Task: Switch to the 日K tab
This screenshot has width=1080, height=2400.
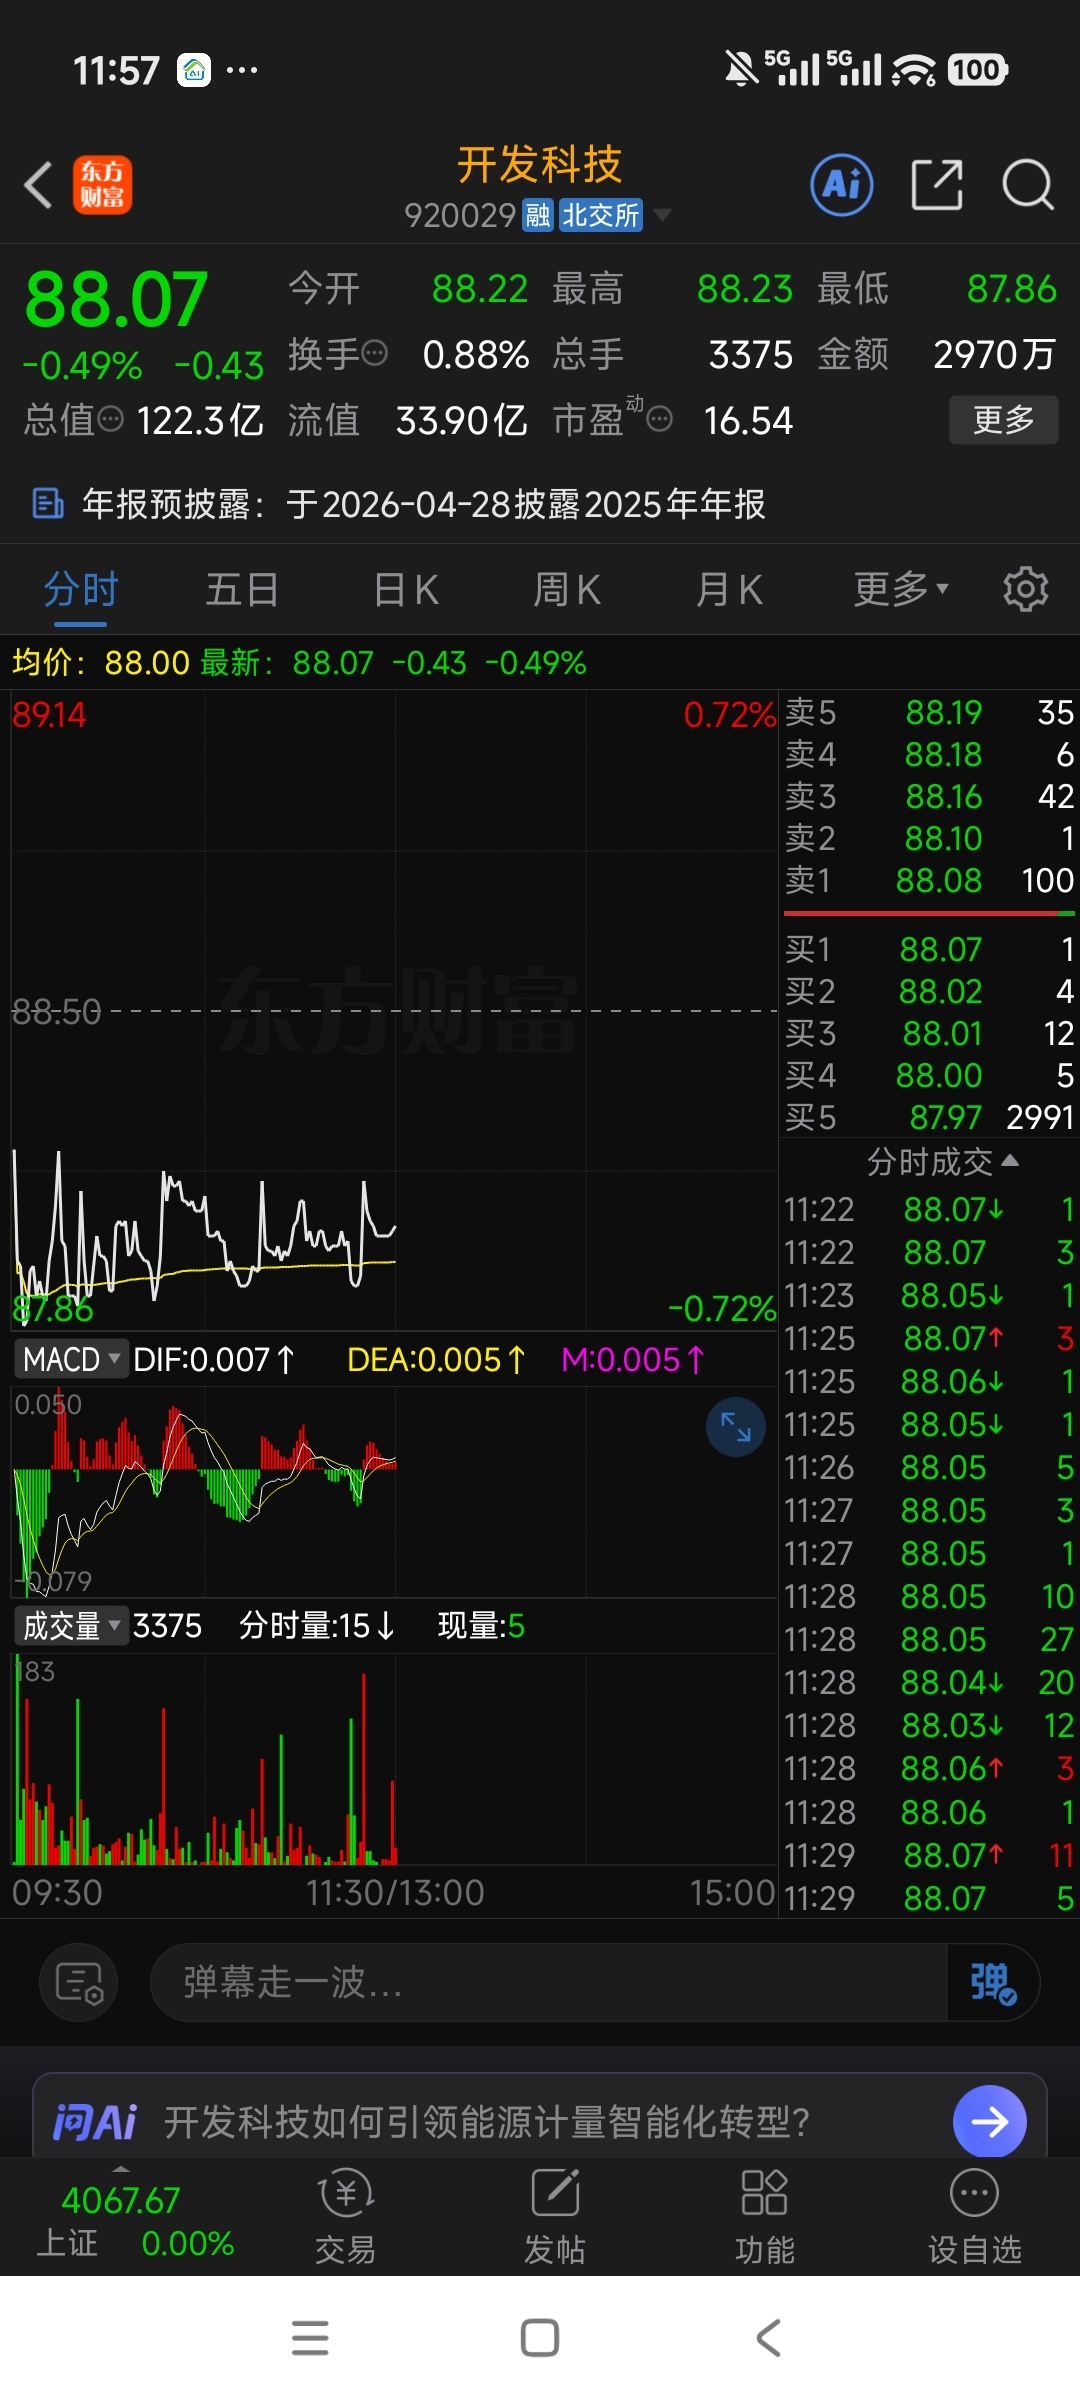Action: tap(406, 589)
